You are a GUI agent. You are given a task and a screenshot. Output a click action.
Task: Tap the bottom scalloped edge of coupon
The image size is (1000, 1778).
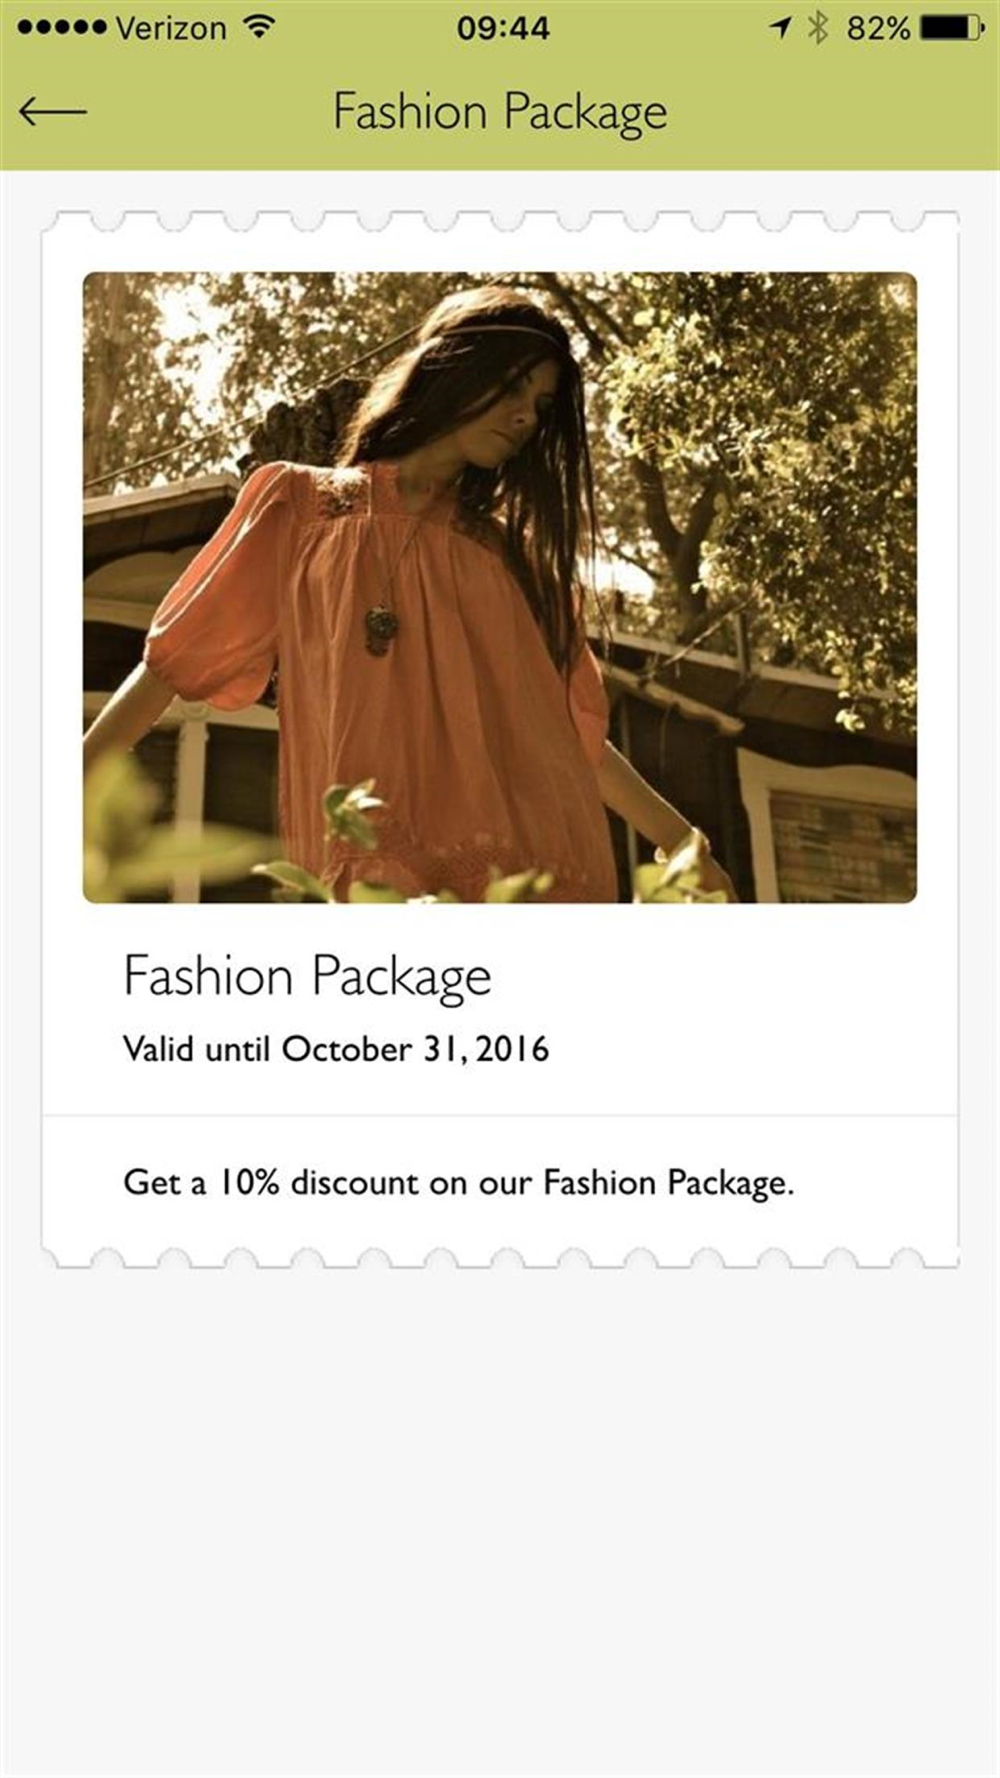point(500,1257)
